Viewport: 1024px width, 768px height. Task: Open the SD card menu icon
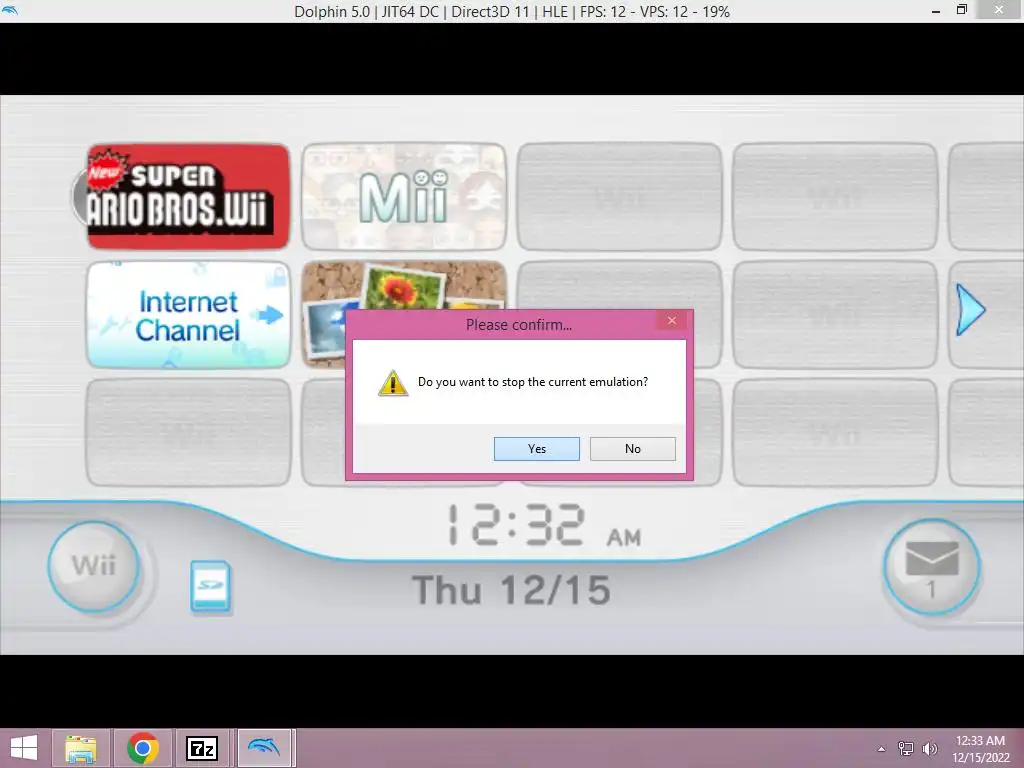click(210, 586)
